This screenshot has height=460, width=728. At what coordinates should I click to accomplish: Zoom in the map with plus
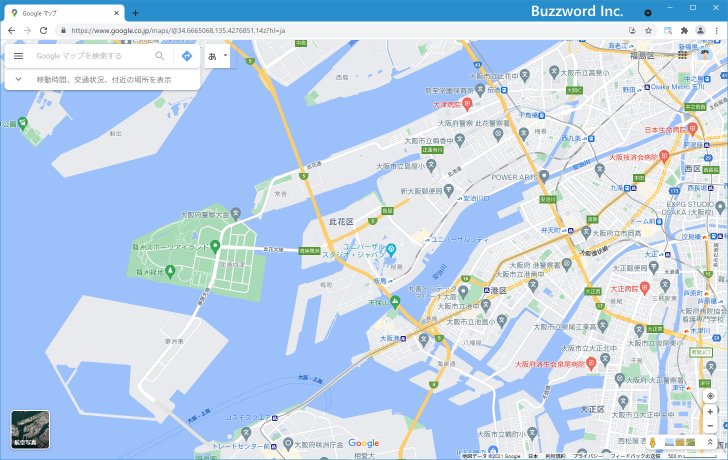(x=710, y=412)
